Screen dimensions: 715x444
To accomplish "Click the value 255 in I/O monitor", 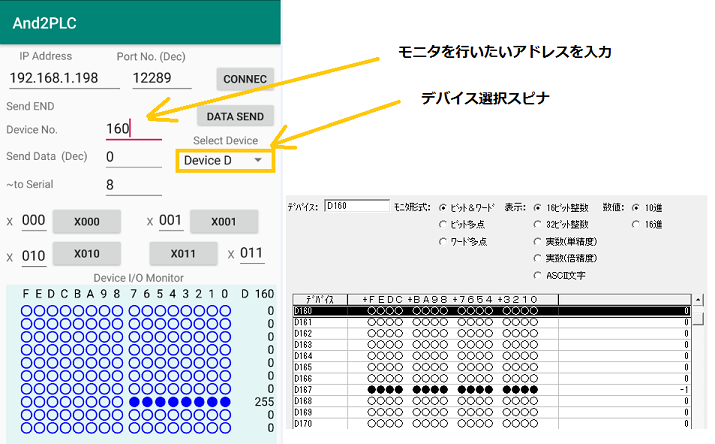I will coord(264,402).
